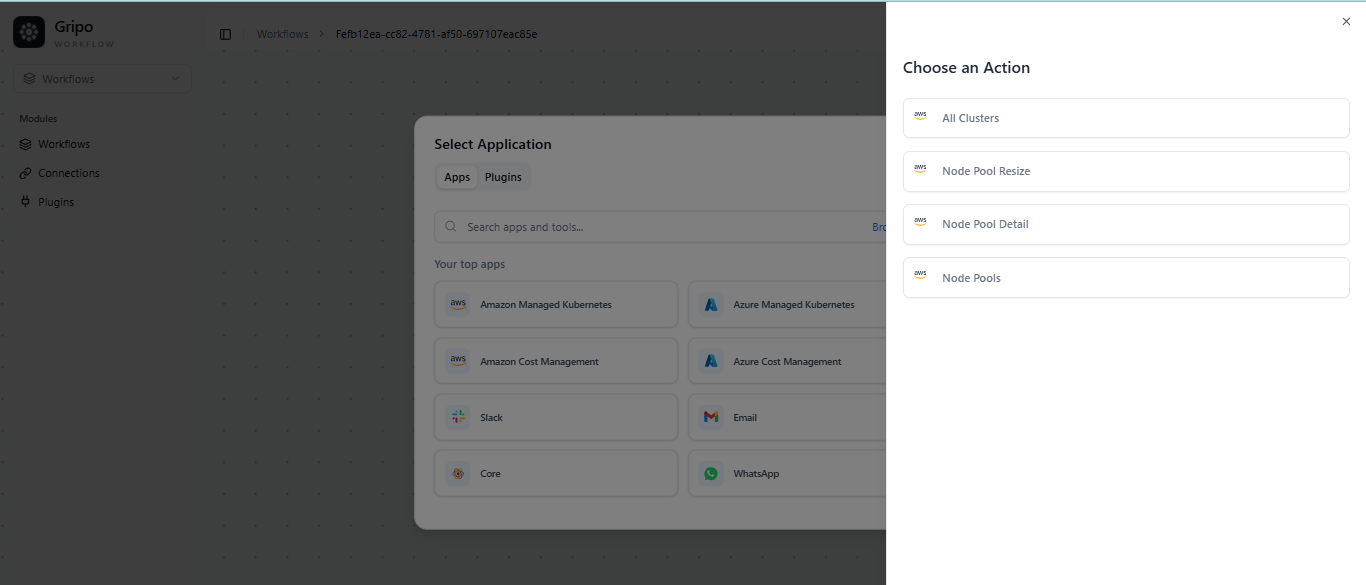This screenshot has height=585, width=1366.
Task: Choose the Node Pools action
Action: [x=1125, y=278]
